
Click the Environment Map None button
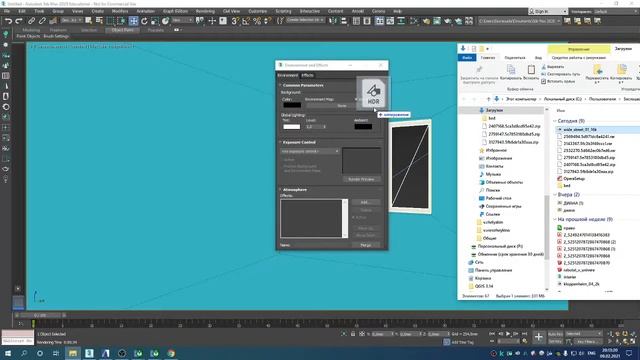point(342,106)
